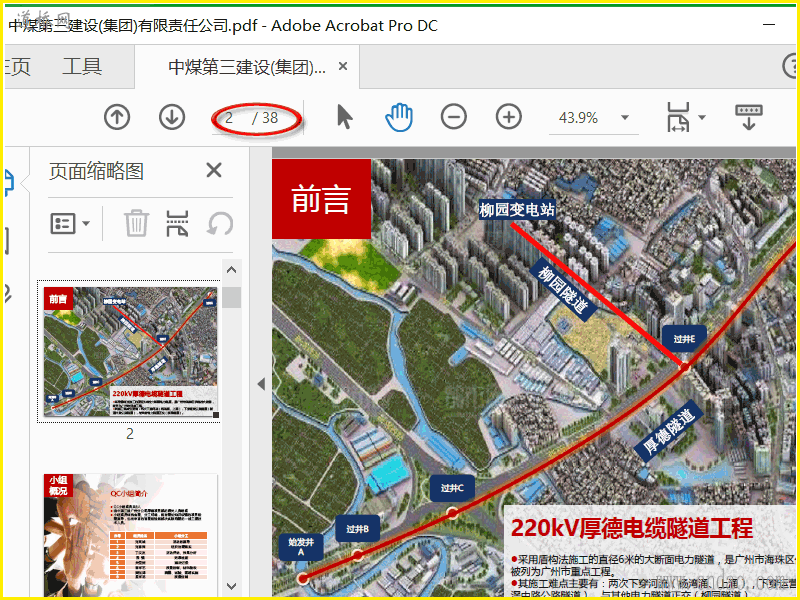
Task: Zoom in with the plus button
Action: point(509,117)
